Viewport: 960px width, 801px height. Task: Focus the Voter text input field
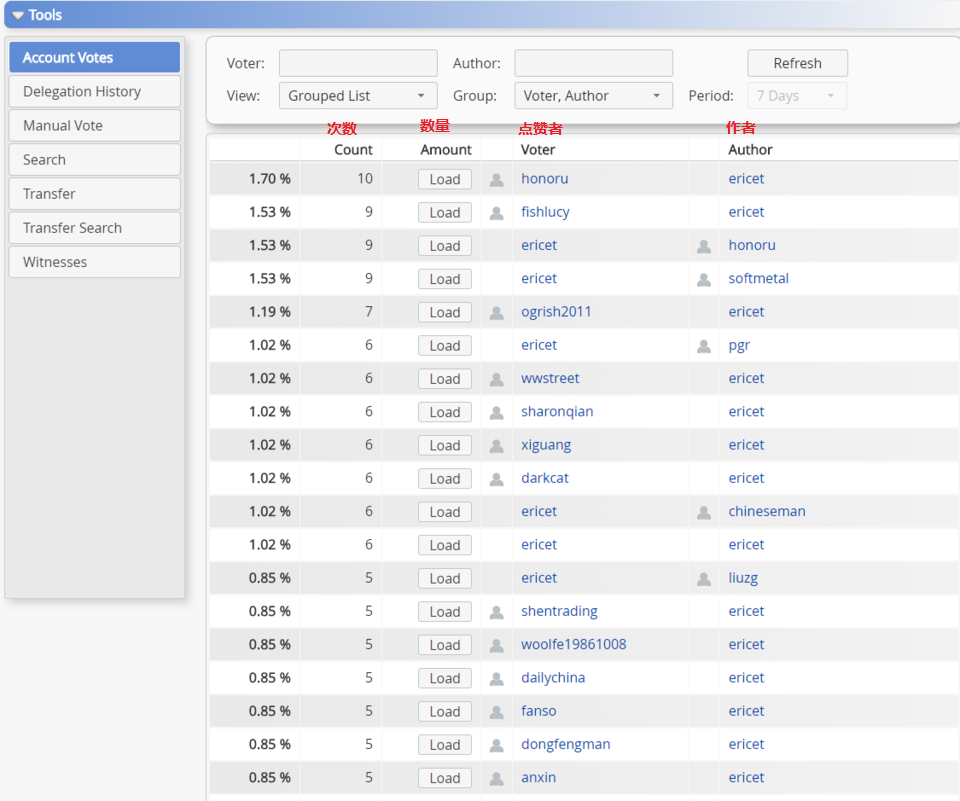tap(358, 63)
